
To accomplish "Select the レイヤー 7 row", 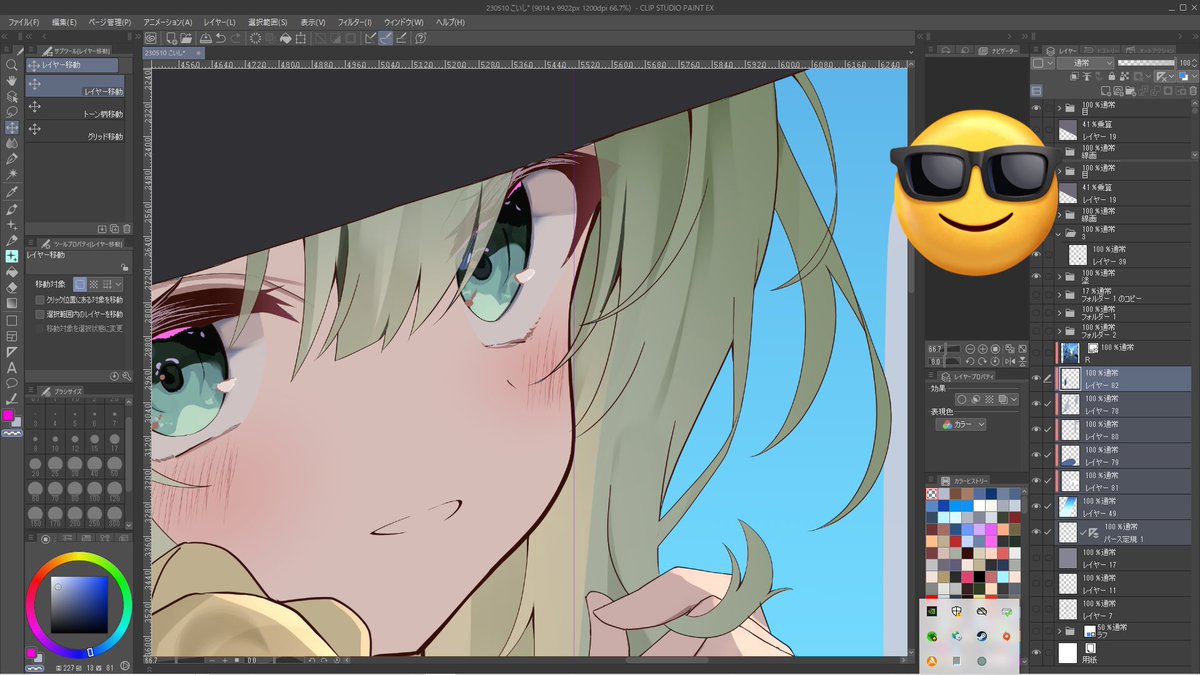I will (x=1125, y=609).
